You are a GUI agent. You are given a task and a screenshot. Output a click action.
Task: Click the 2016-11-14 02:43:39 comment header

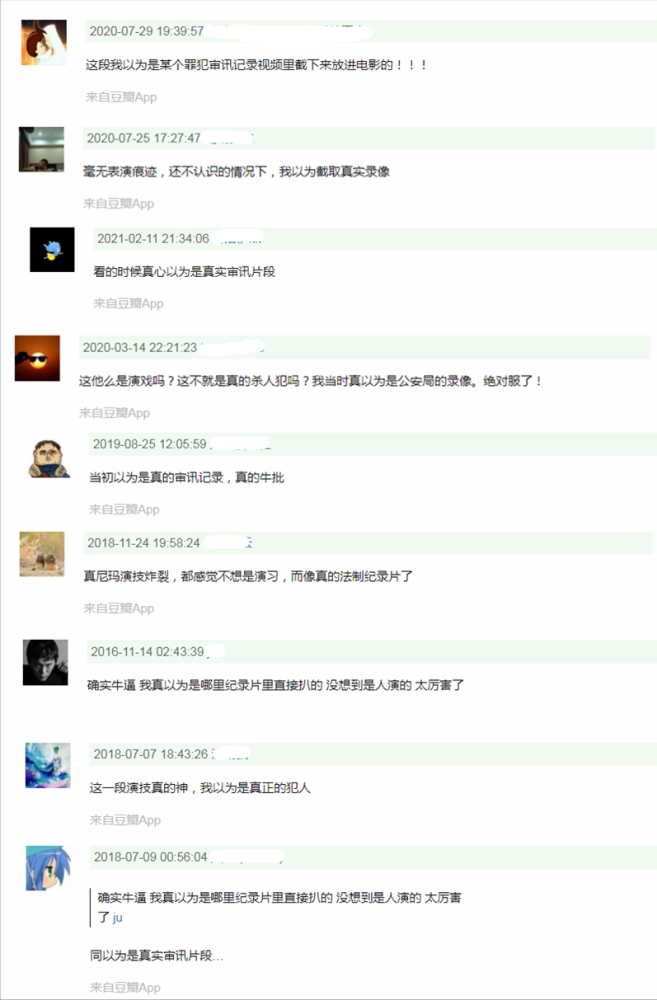(x=371, y=652)
